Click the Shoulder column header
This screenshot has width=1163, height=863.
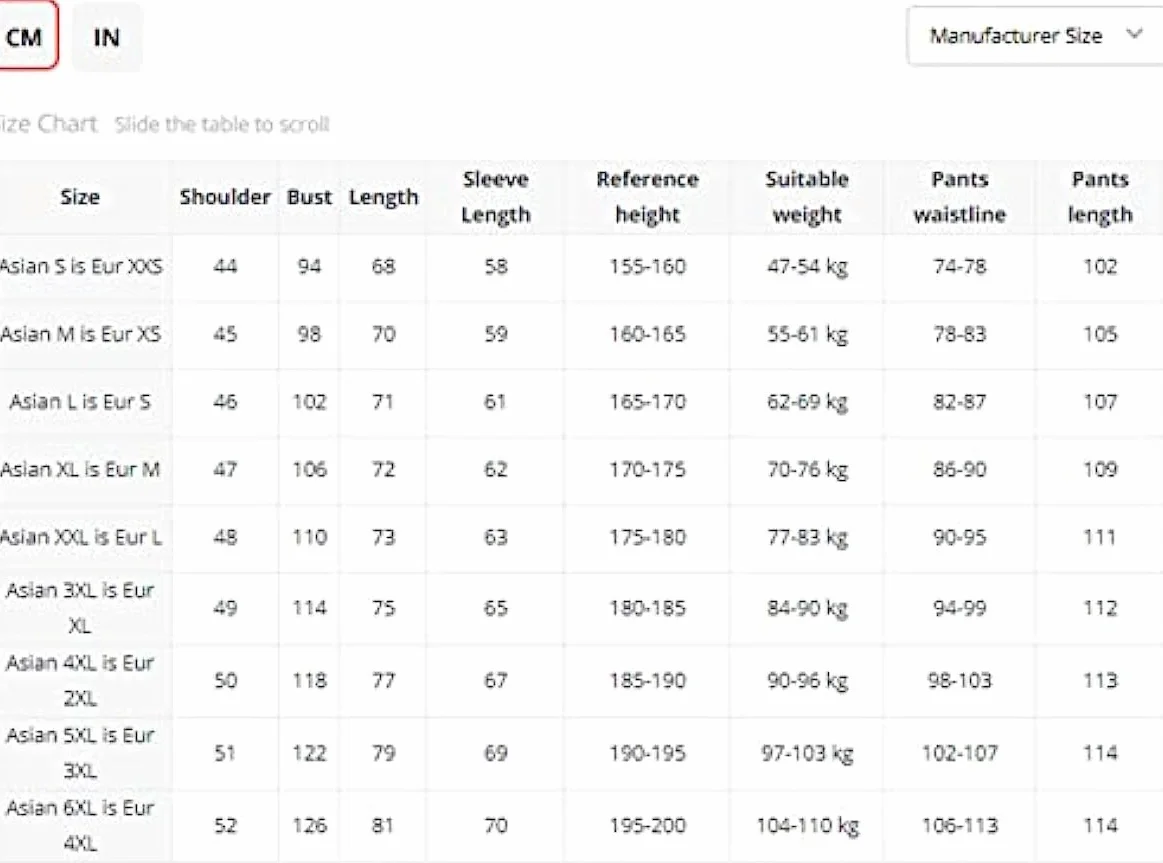[225, 197]
